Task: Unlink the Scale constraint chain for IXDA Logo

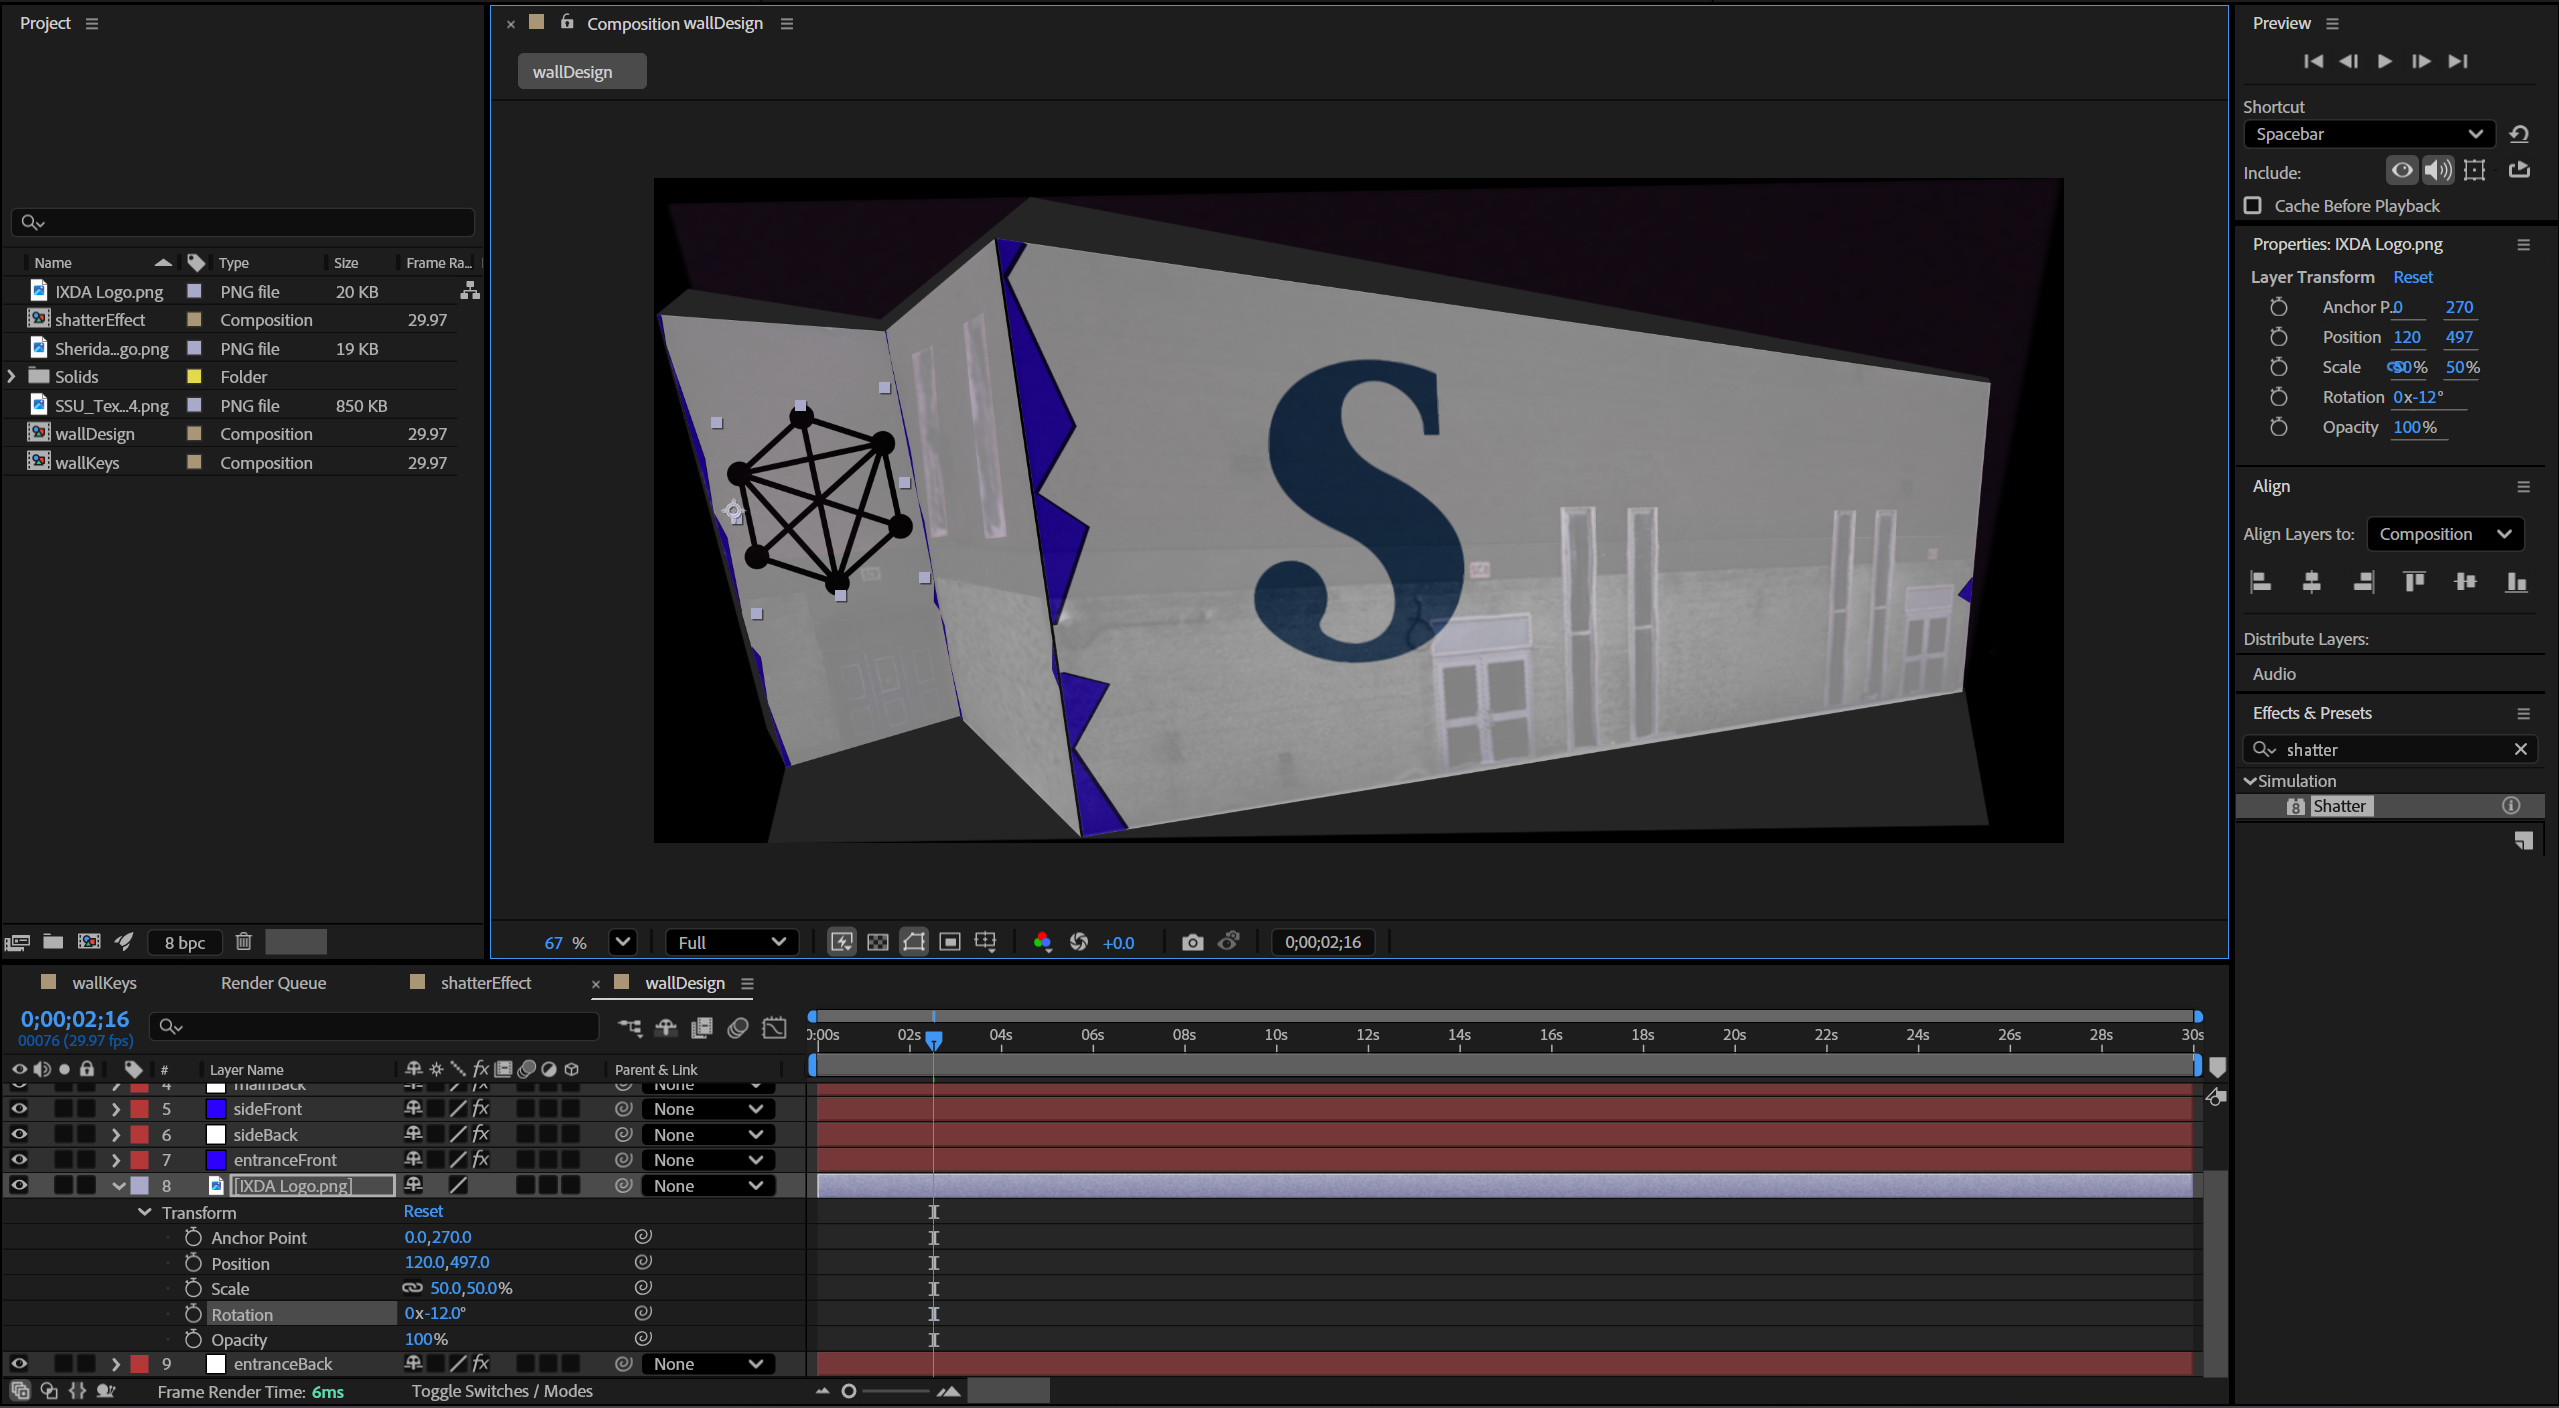Action: [412, 1288]
